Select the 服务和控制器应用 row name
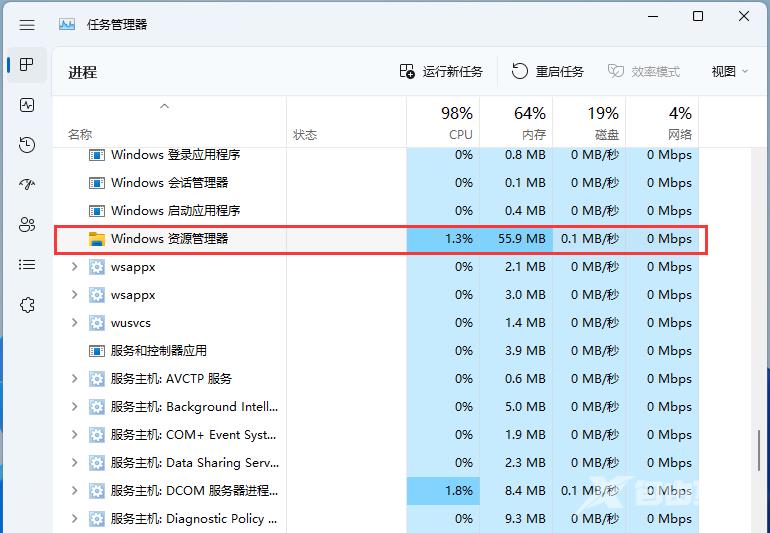Image resolution: width=770 pixels, height=533 pixels. pos(159,351)
